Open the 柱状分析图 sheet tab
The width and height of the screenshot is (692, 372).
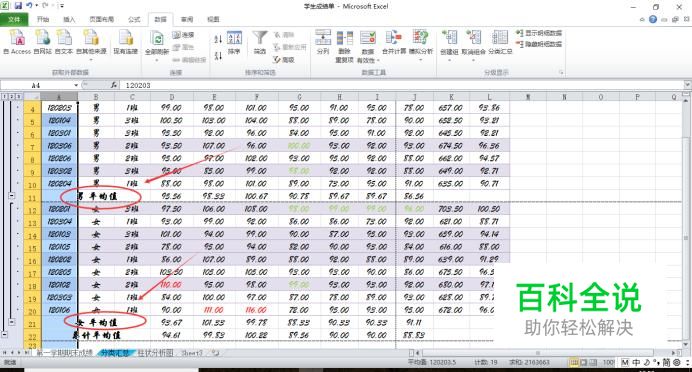pyautogui.click(x=155, y=353)
